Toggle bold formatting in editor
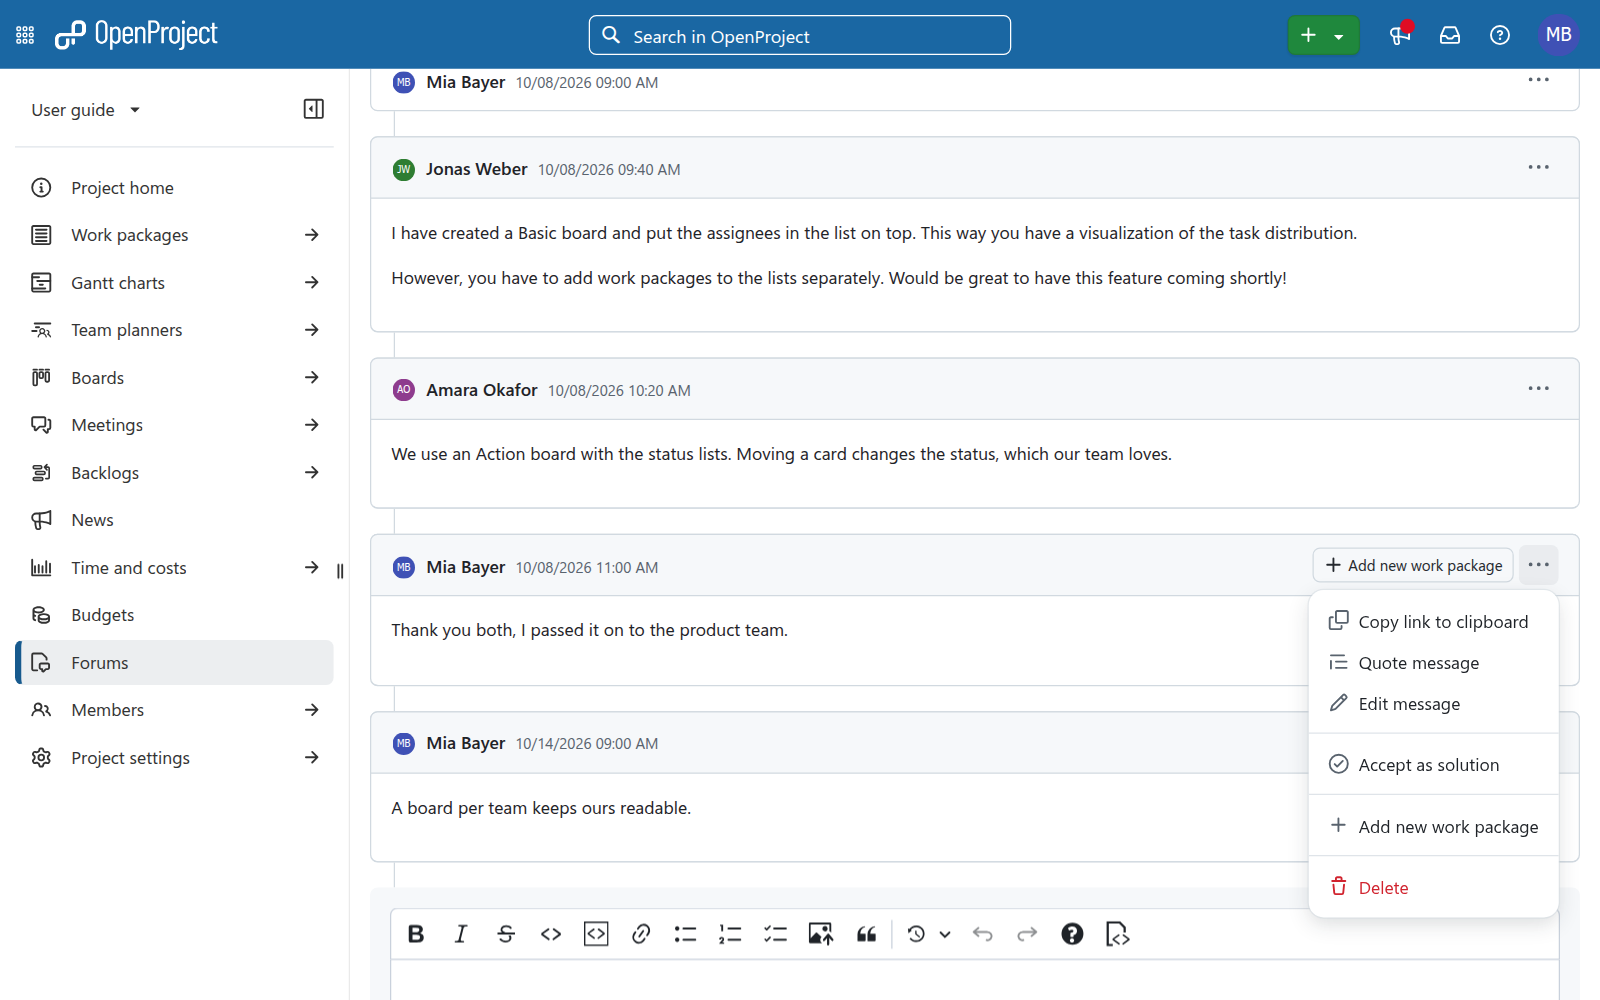Screen dimensions: 1600x1000 click(416, 934)
